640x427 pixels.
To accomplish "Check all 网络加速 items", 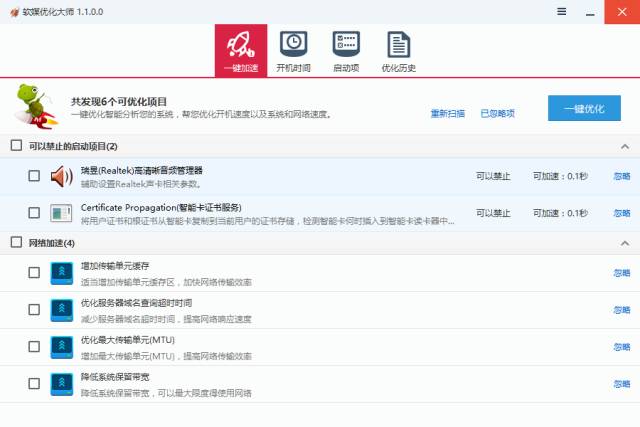I will coord(16,242).
